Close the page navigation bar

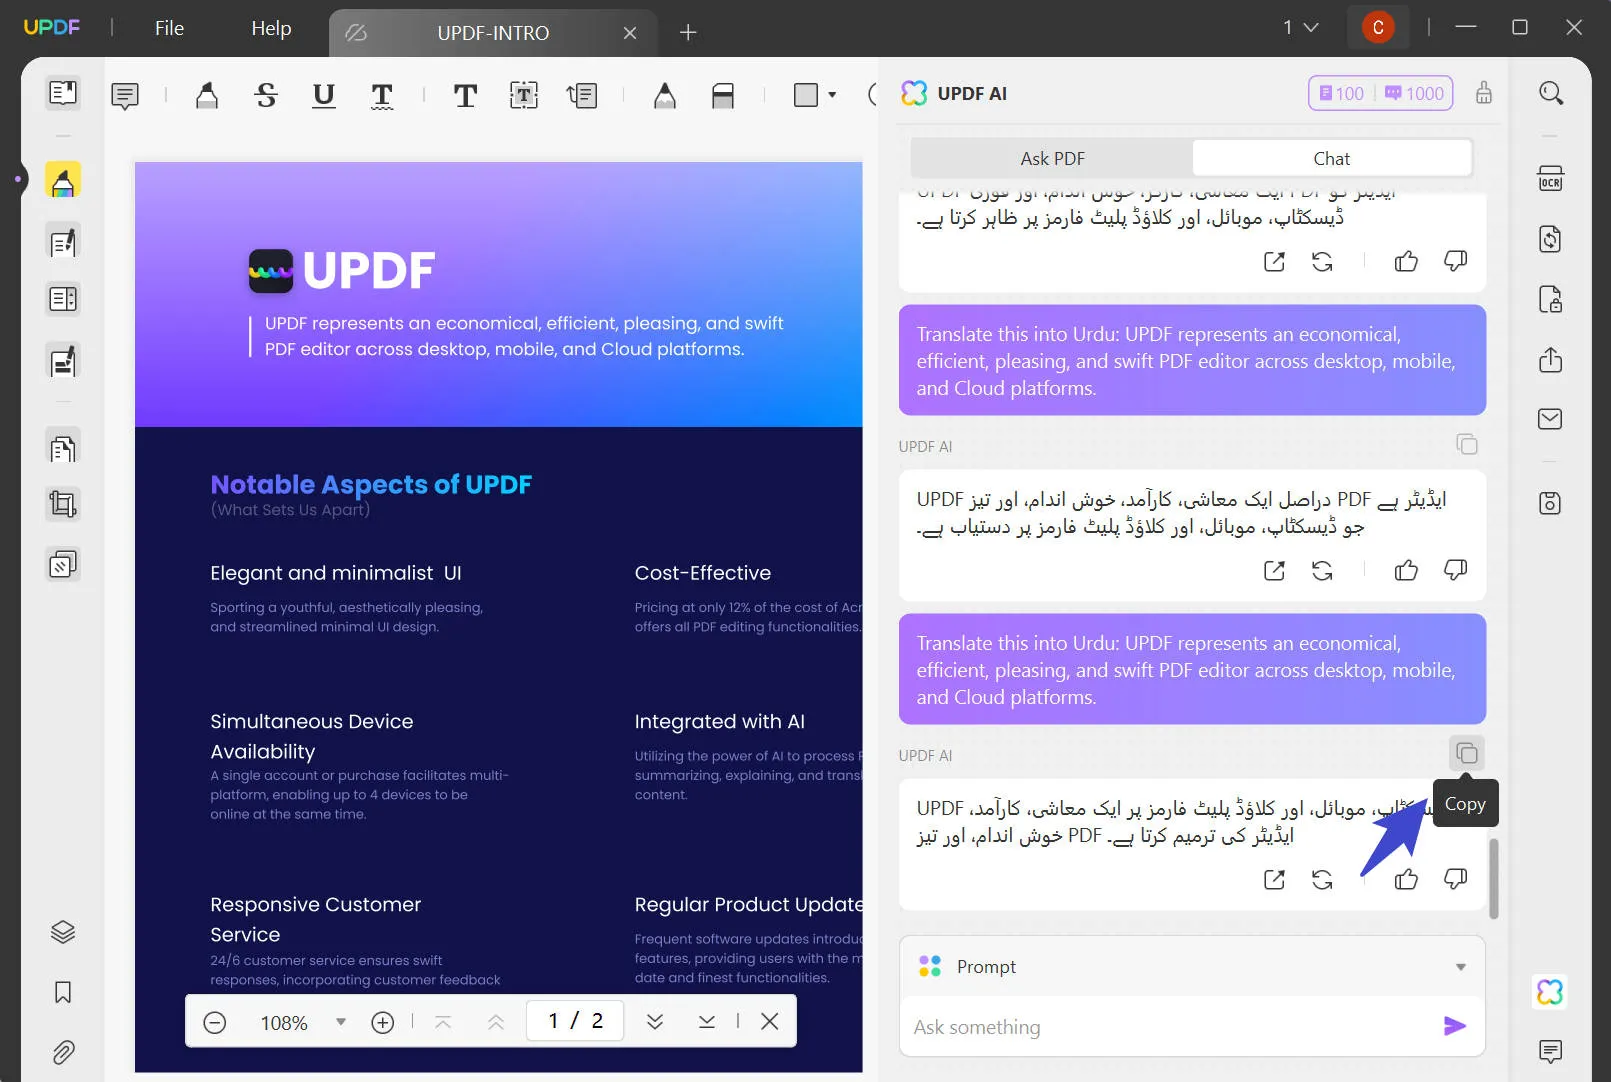tap(770, 1021)
